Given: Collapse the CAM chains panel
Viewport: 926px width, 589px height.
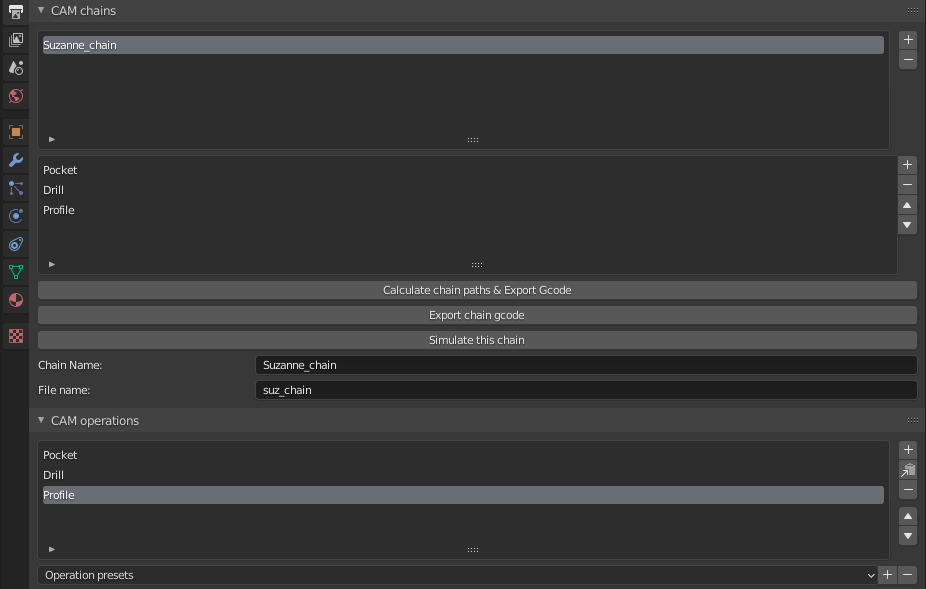Looking at the screenshot, I should 41,11.
